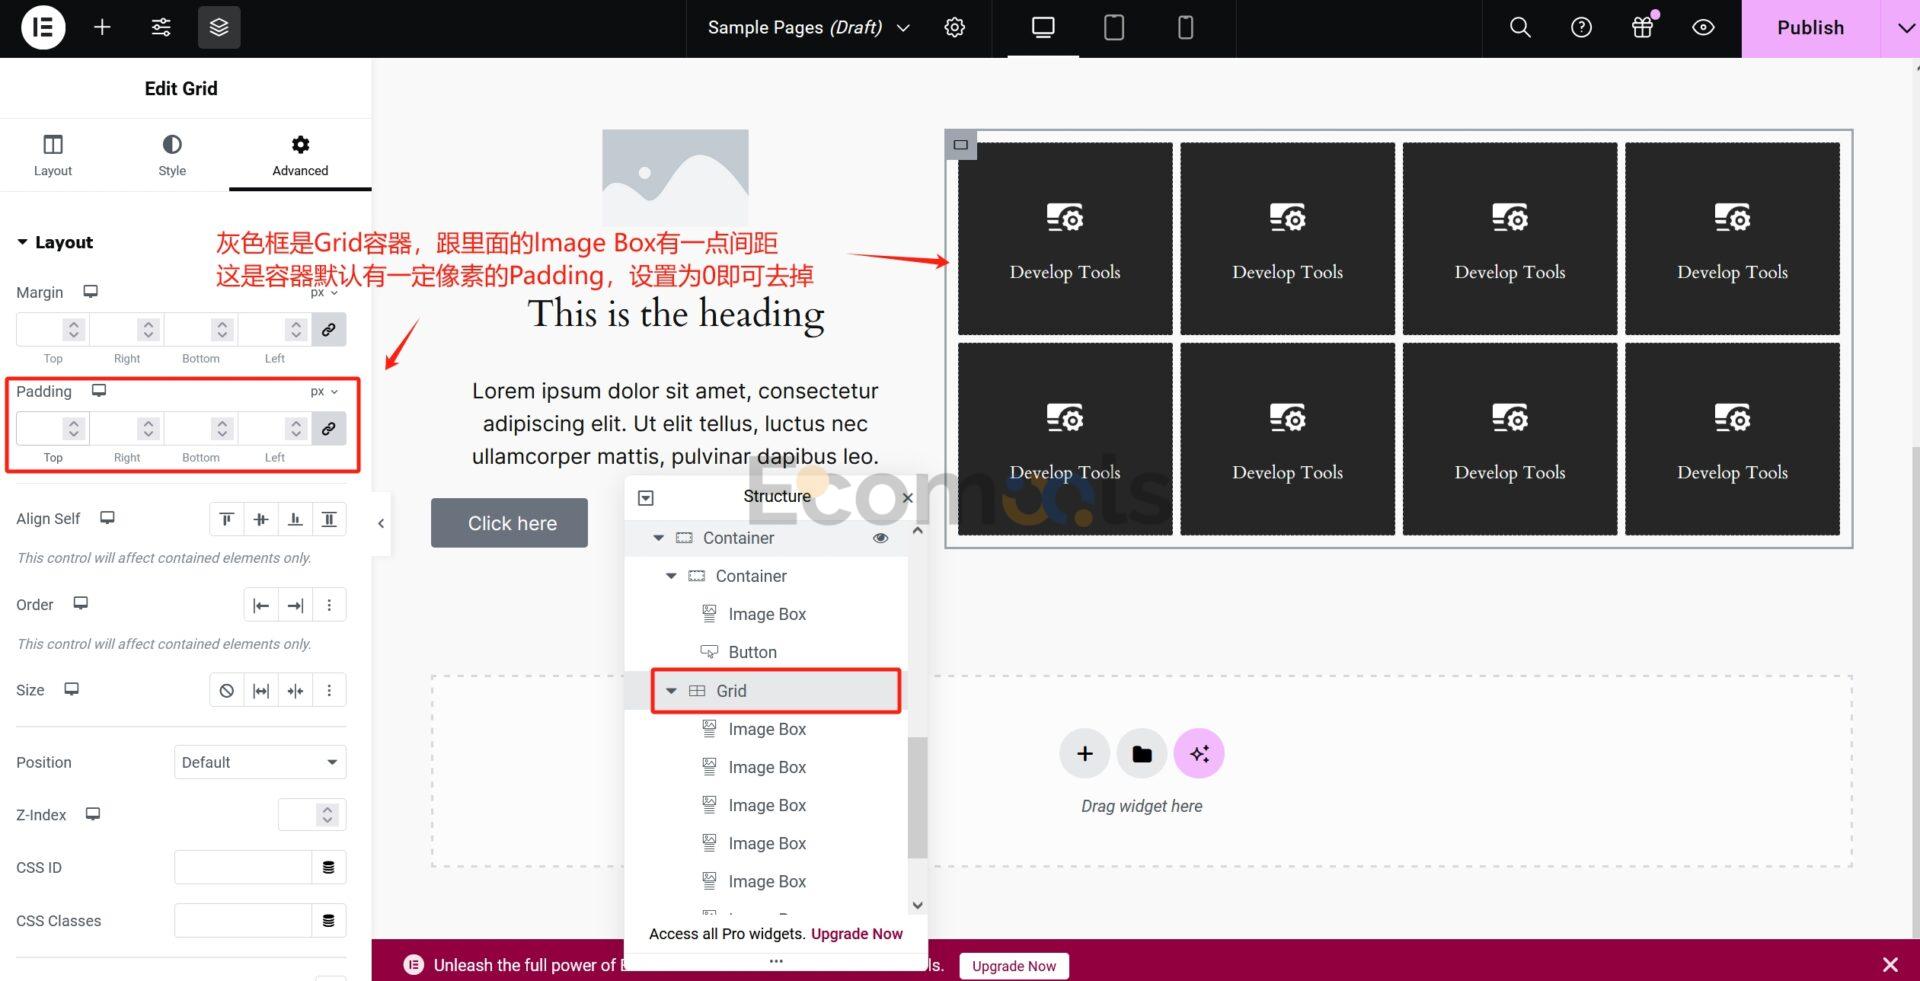
Task: Open page settings gear icon
Action: 955,28
